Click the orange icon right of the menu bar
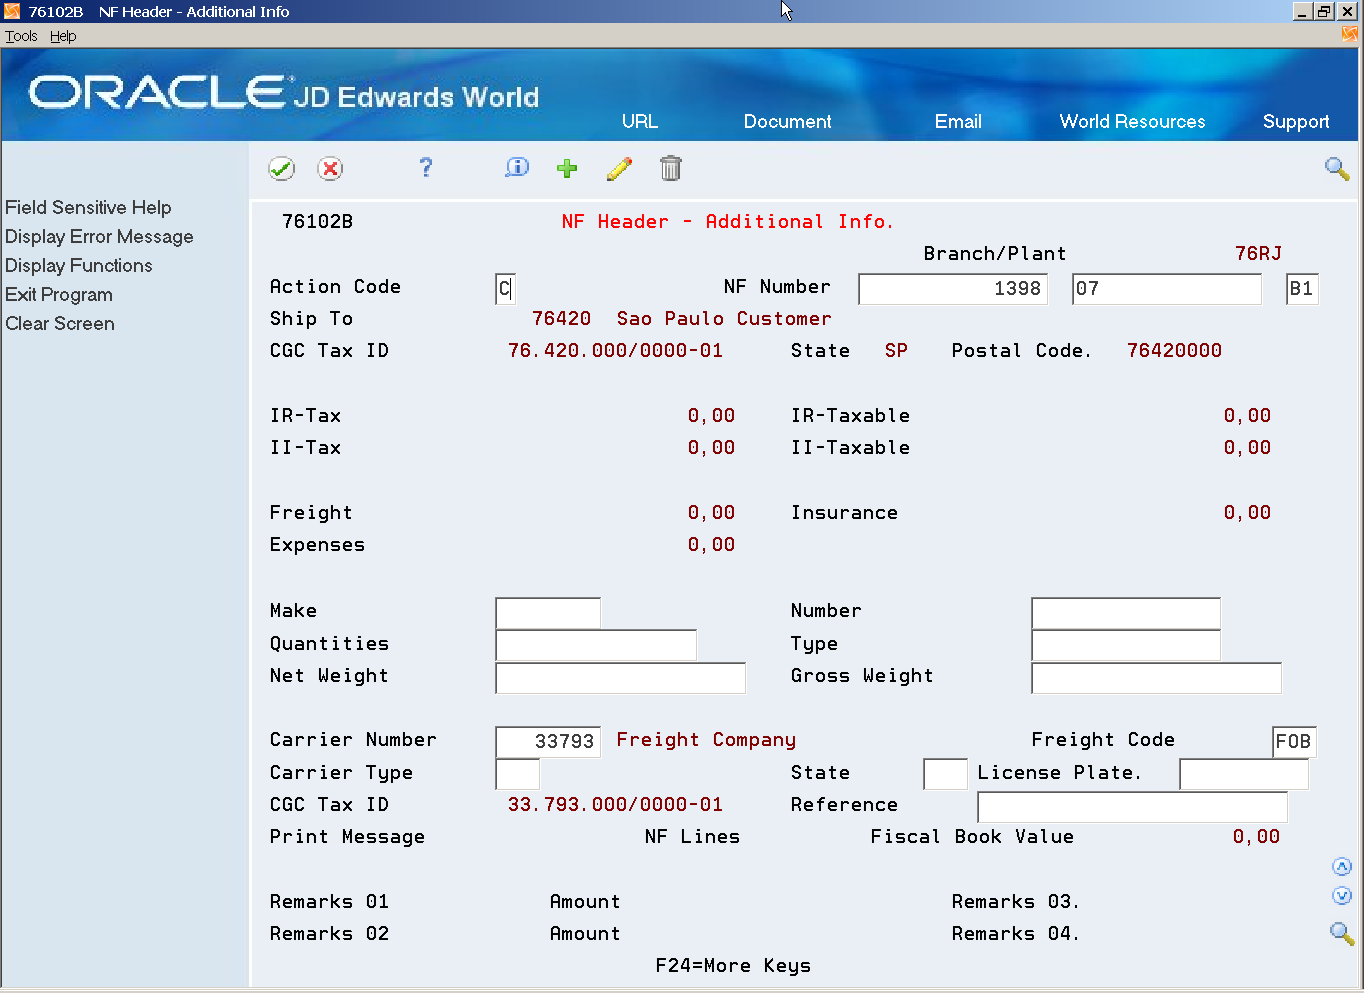The image size is (1364, 993). coord(1350,34)
